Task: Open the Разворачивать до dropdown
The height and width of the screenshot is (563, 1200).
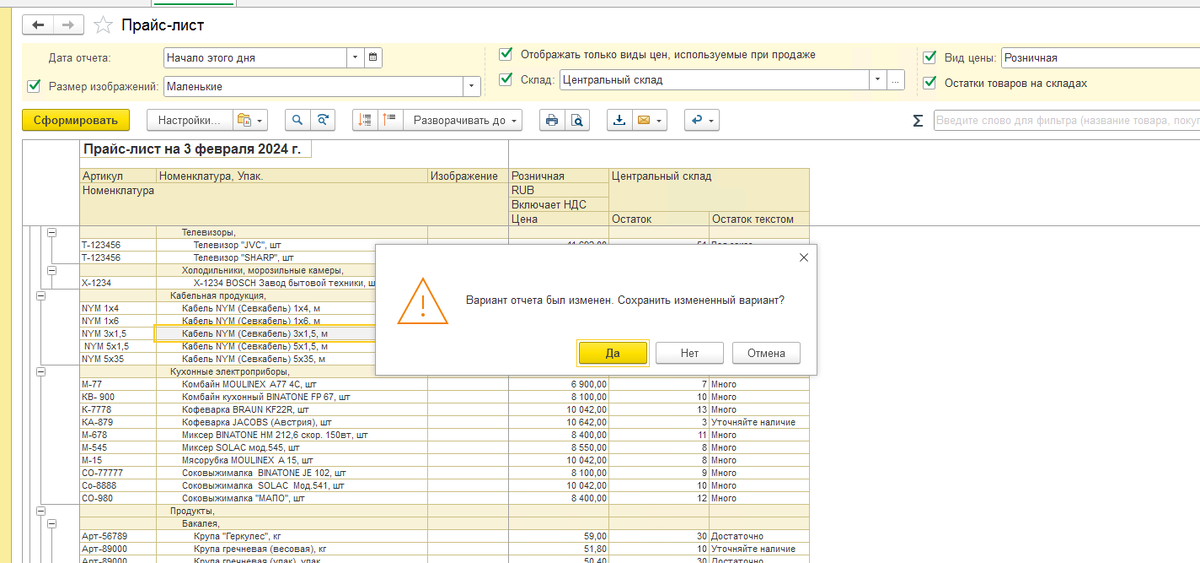Action: (x=464, y=120)
